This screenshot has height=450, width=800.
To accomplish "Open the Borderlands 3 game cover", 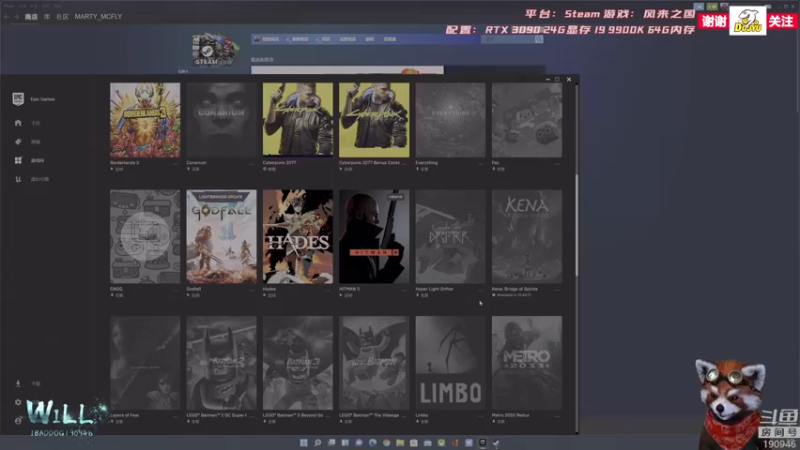I will tap(145, 120).
